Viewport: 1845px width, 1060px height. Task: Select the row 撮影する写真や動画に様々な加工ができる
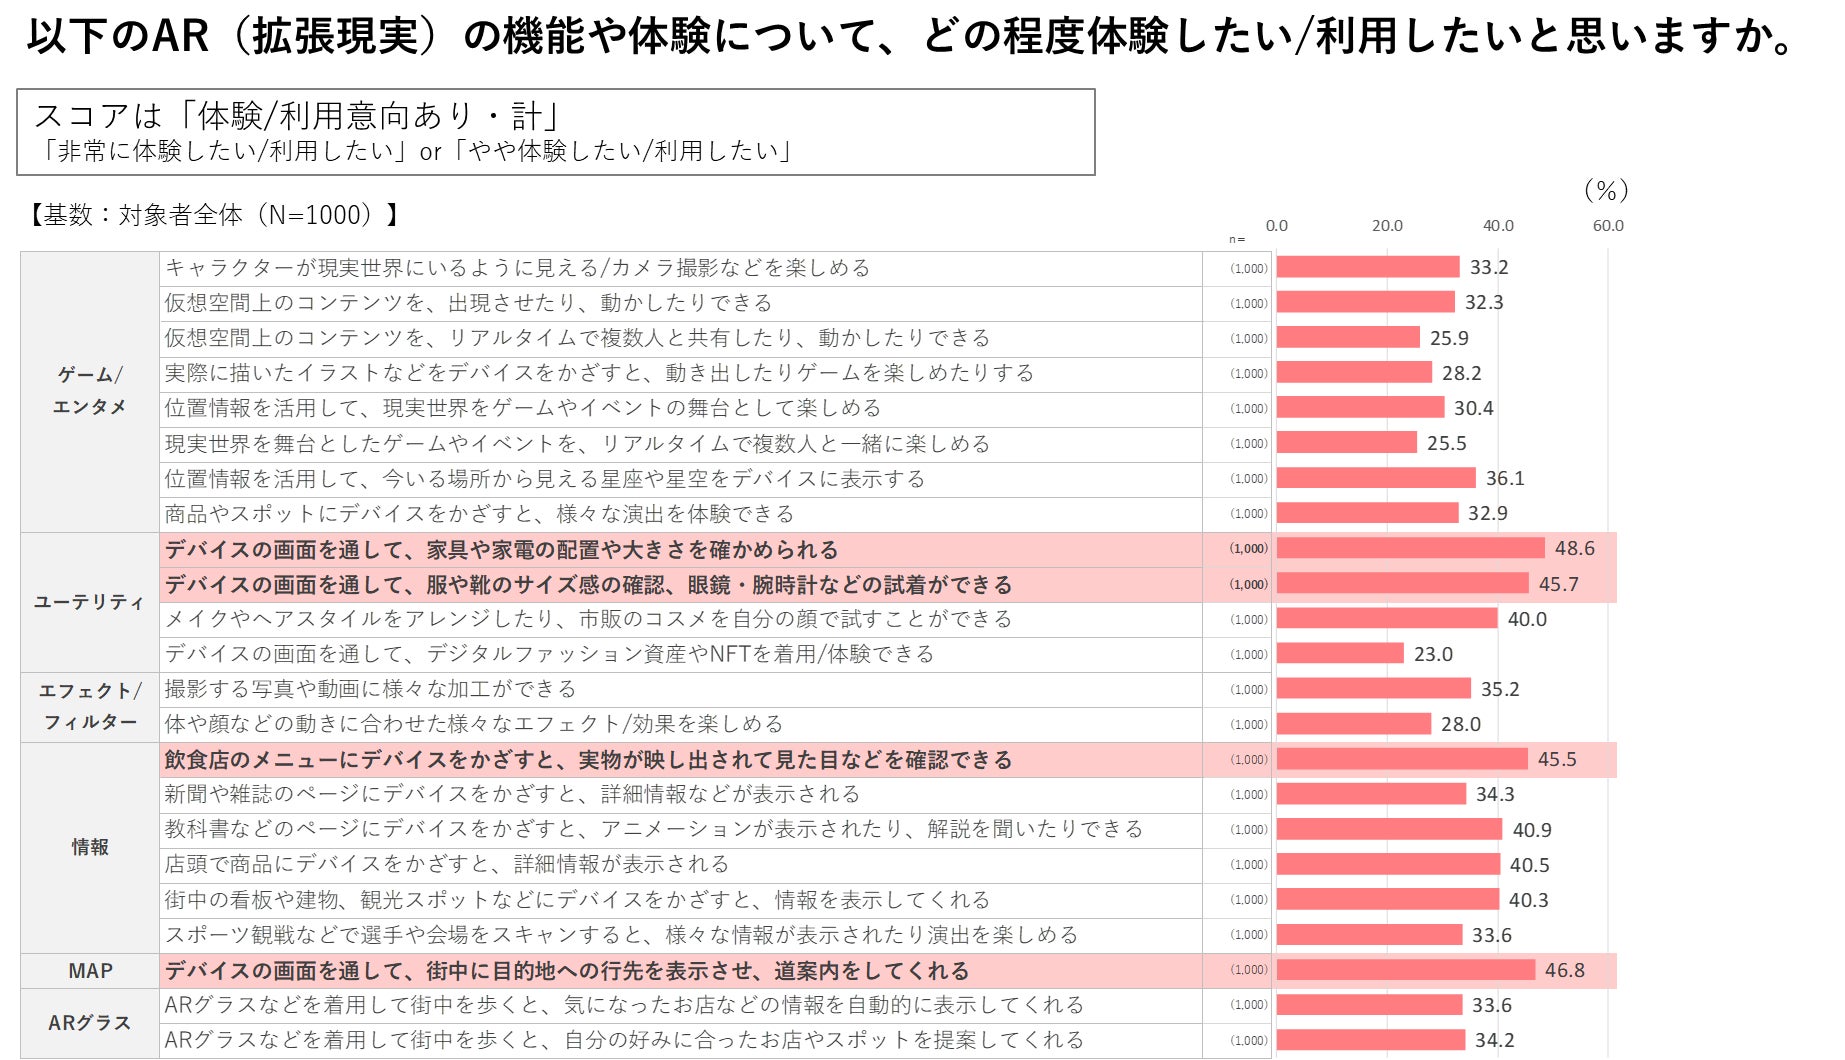point(371,689)
